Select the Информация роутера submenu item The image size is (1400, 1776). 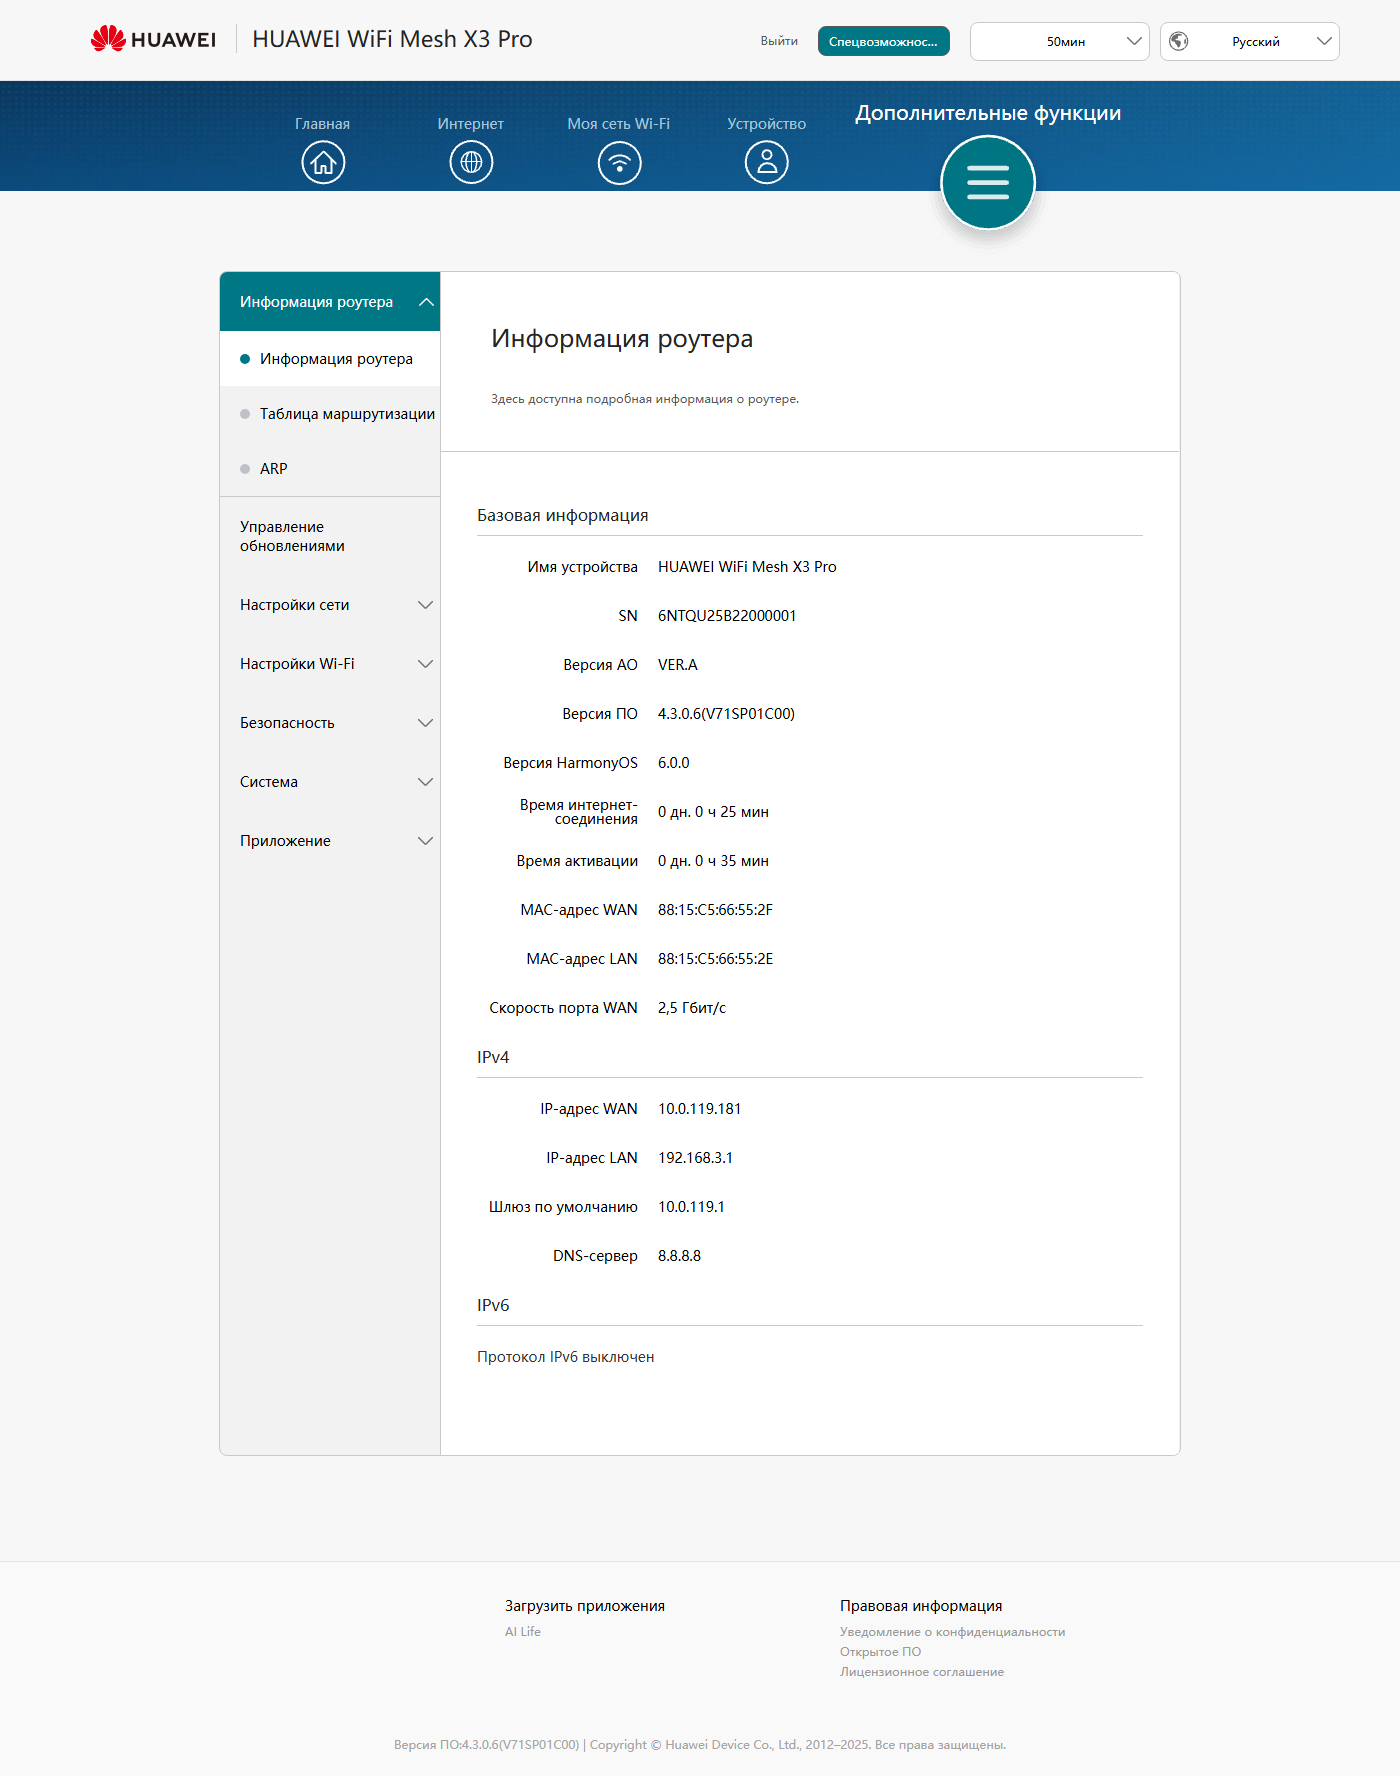pos(330,359)
